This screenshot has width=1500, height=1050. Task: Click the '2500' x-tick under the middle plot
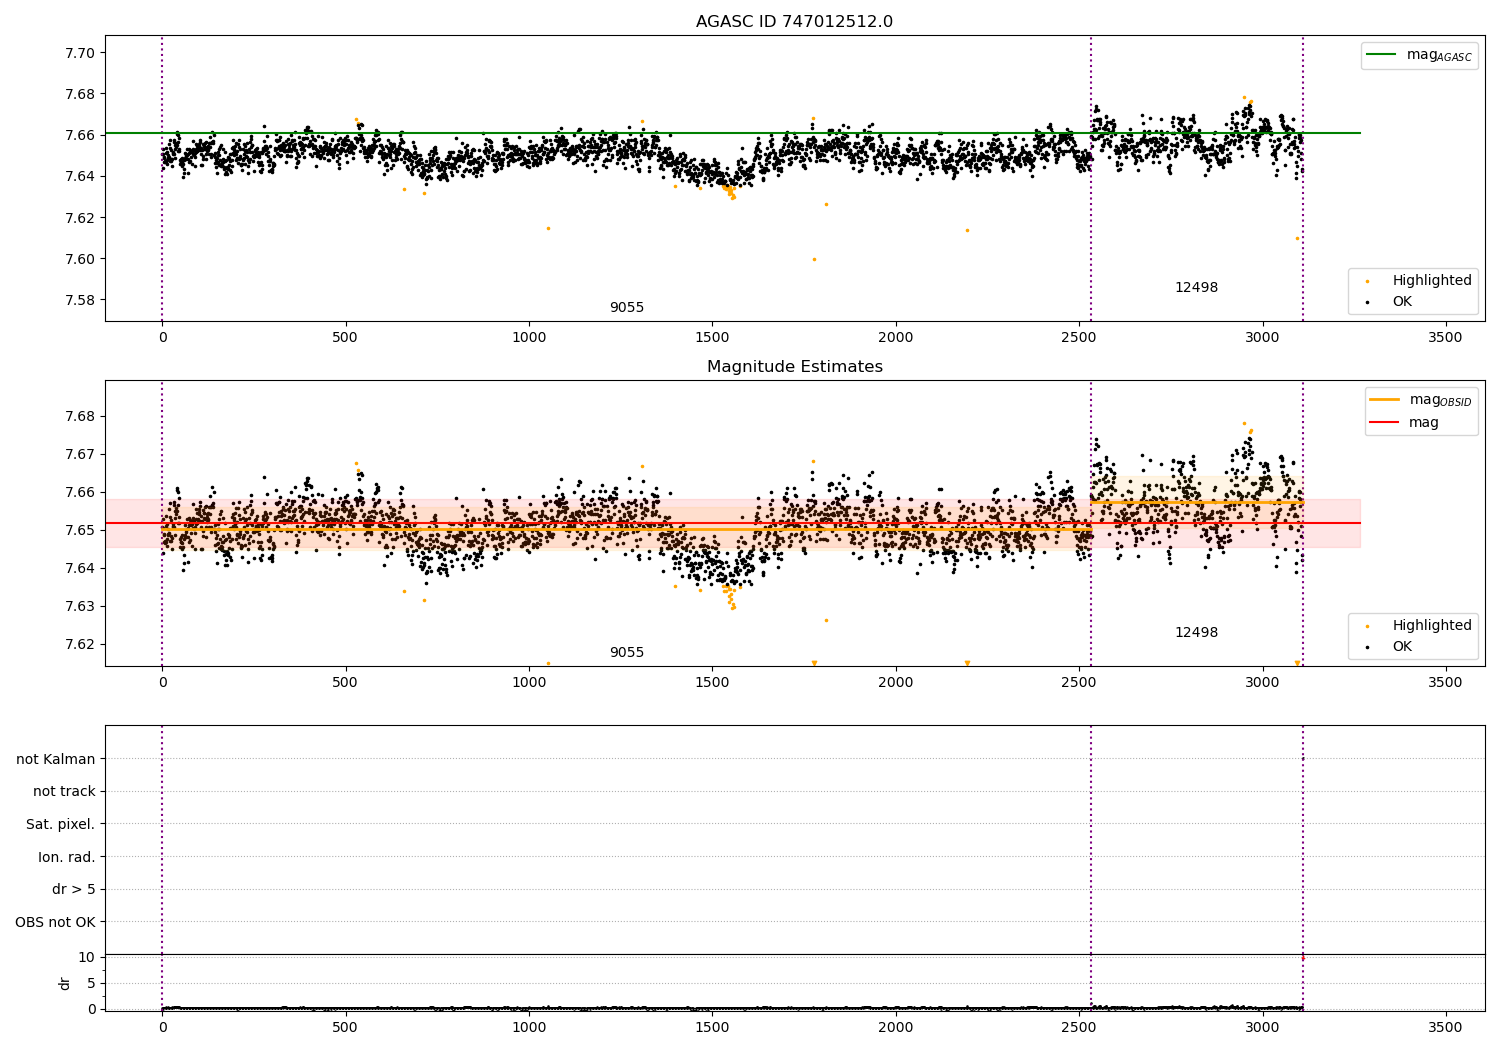(x=1079, y=682)
